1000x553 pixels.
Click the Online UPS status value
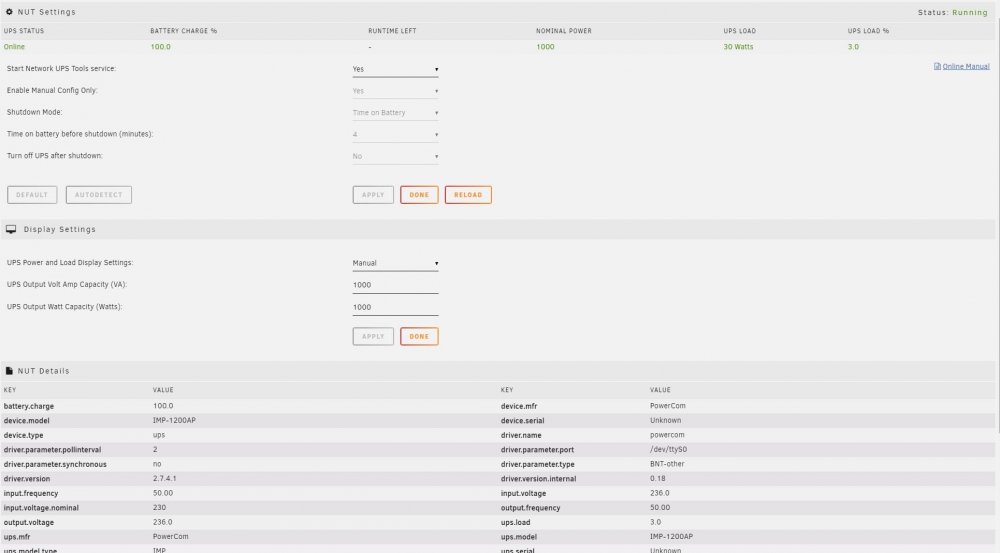pos(14,47)
